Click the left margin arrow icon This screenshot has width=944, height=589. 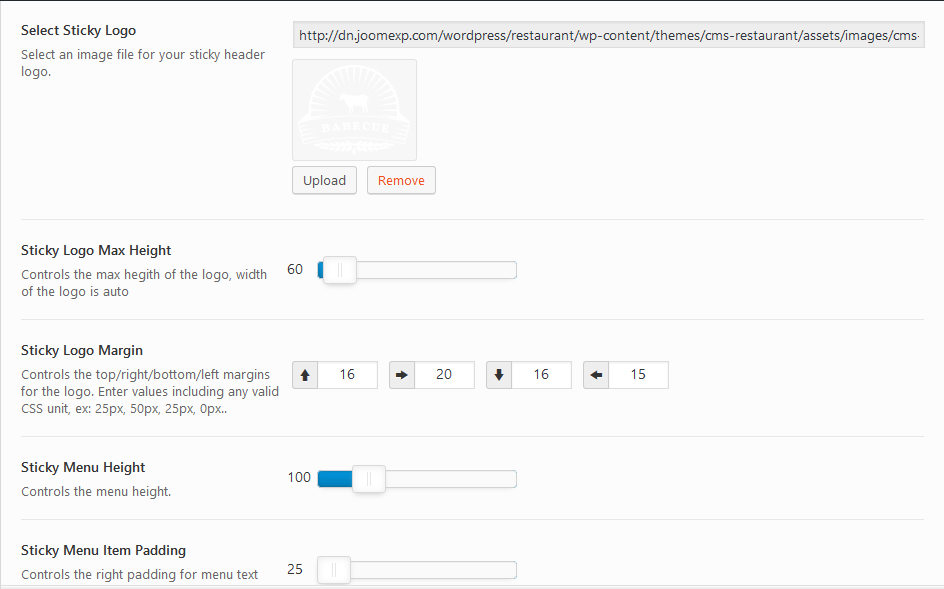(x=596, y=375)
